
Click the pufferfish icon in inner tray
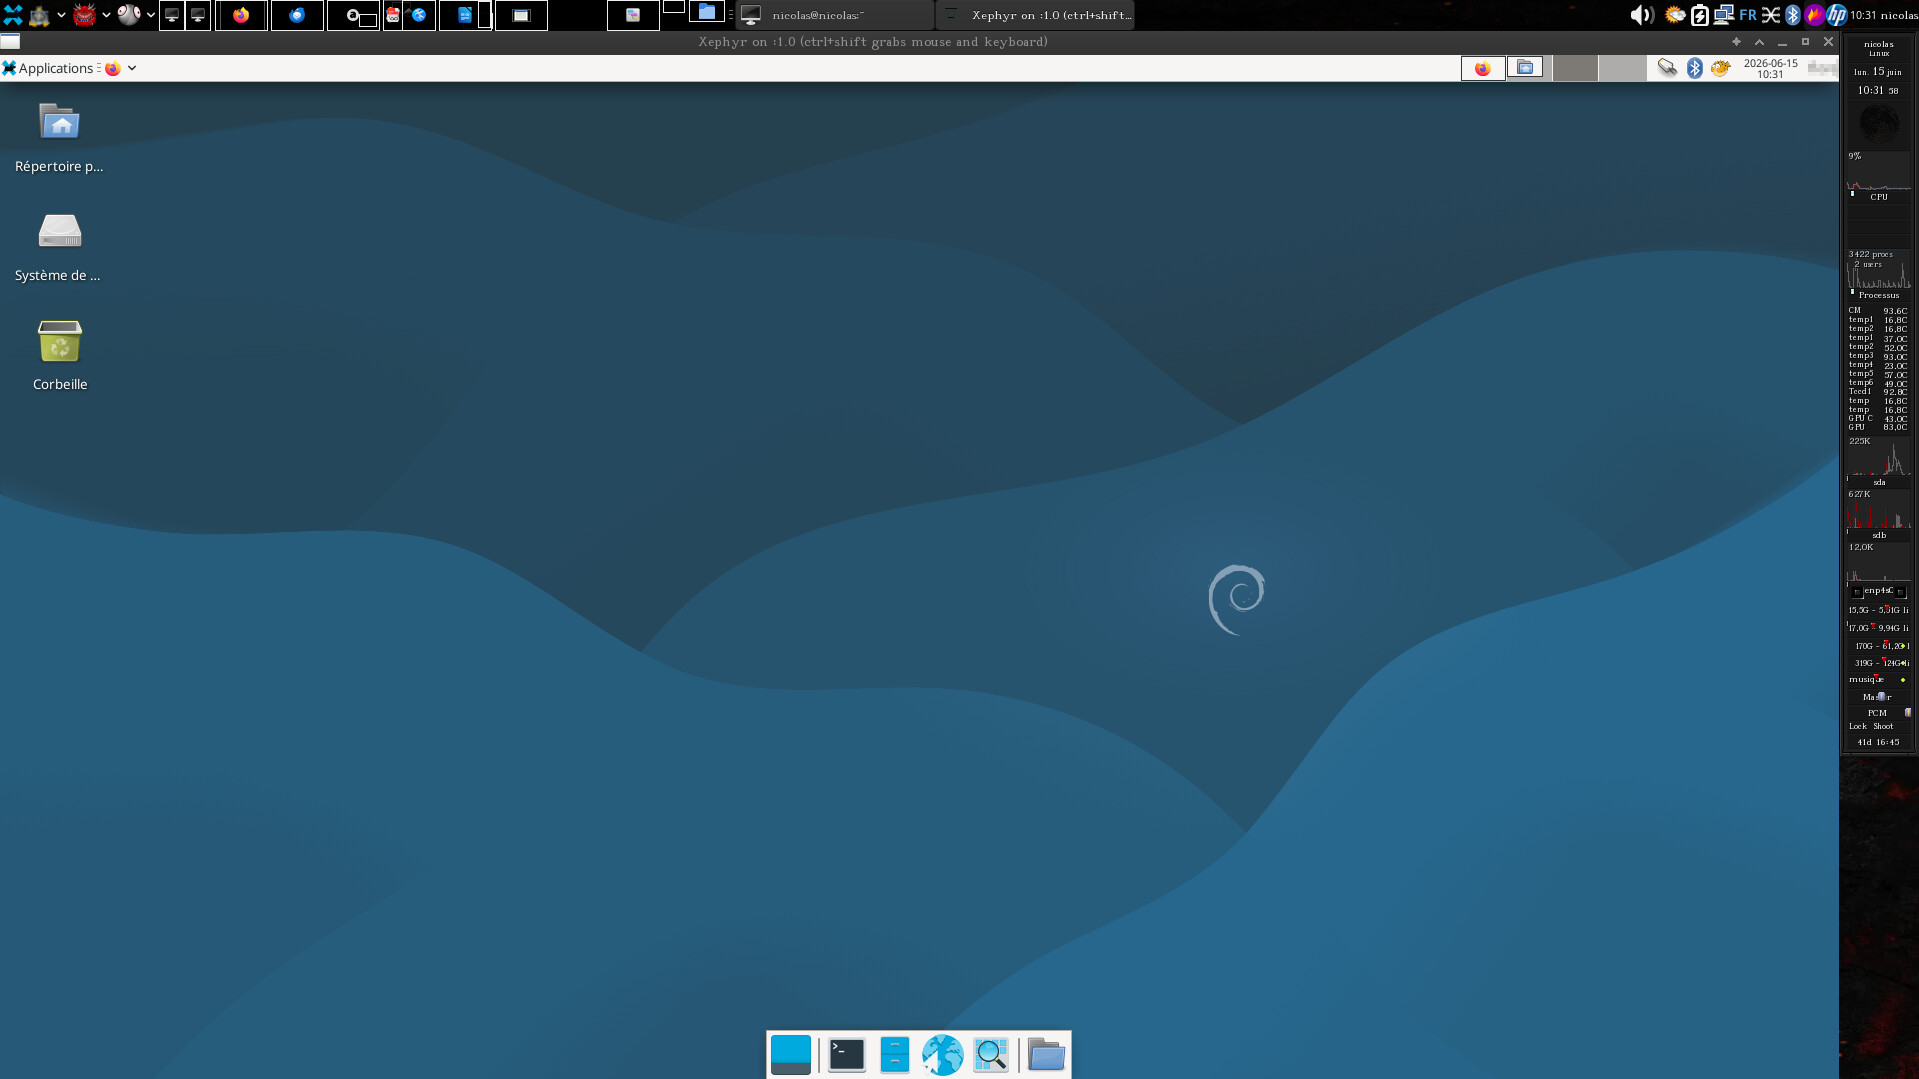click(x=1721, y=68)
